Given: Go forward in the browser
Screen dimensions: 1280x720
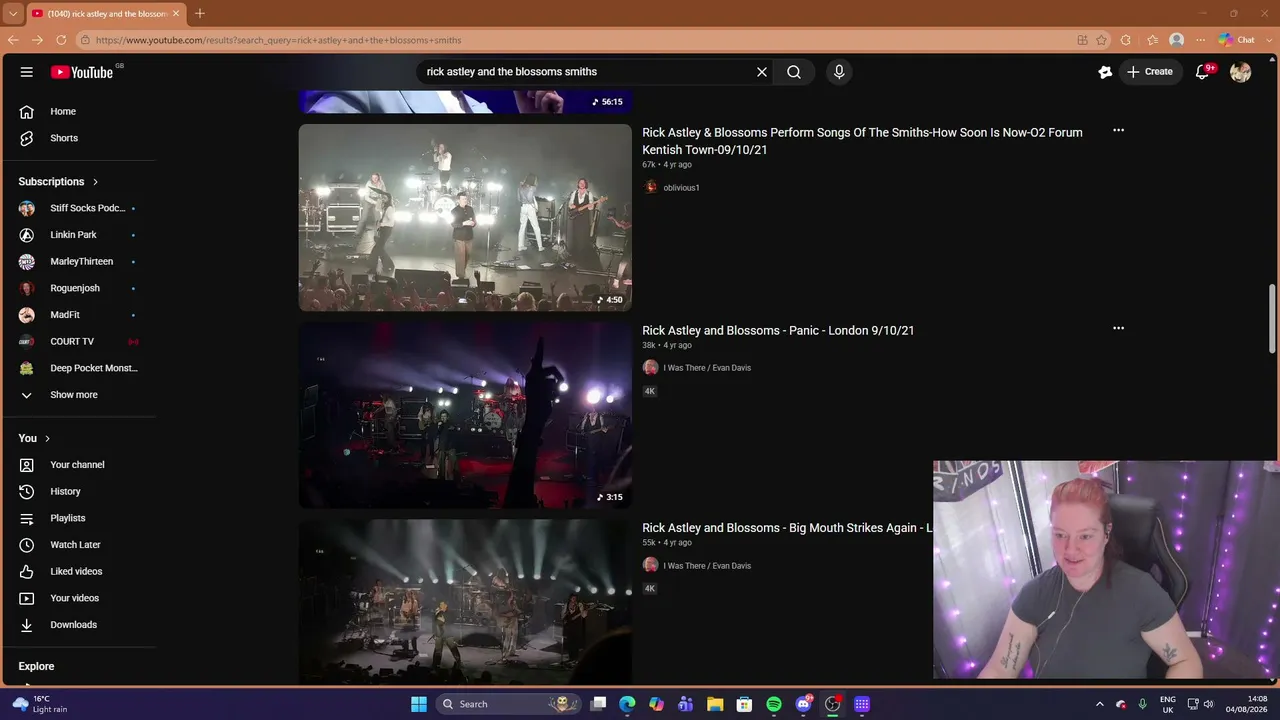Looking at the screenshot, I should click(37, 40).
